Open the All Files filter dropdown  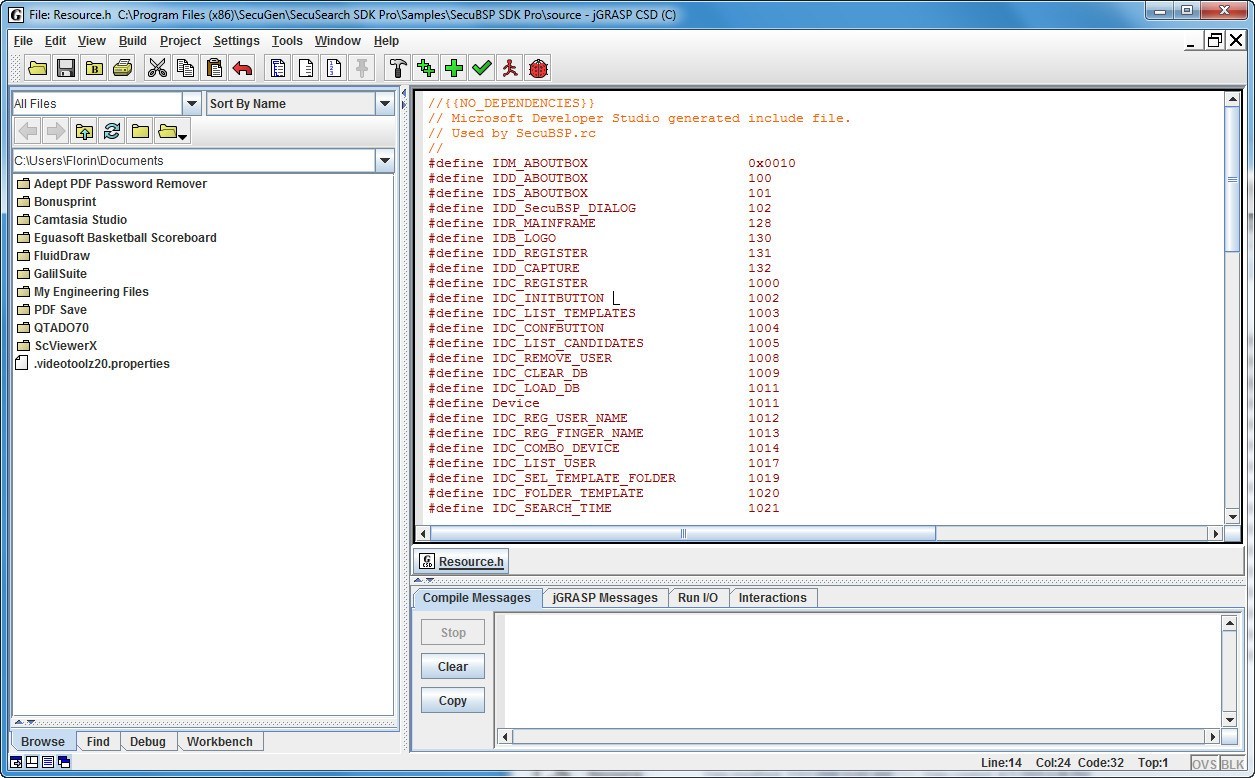[191, 102]
